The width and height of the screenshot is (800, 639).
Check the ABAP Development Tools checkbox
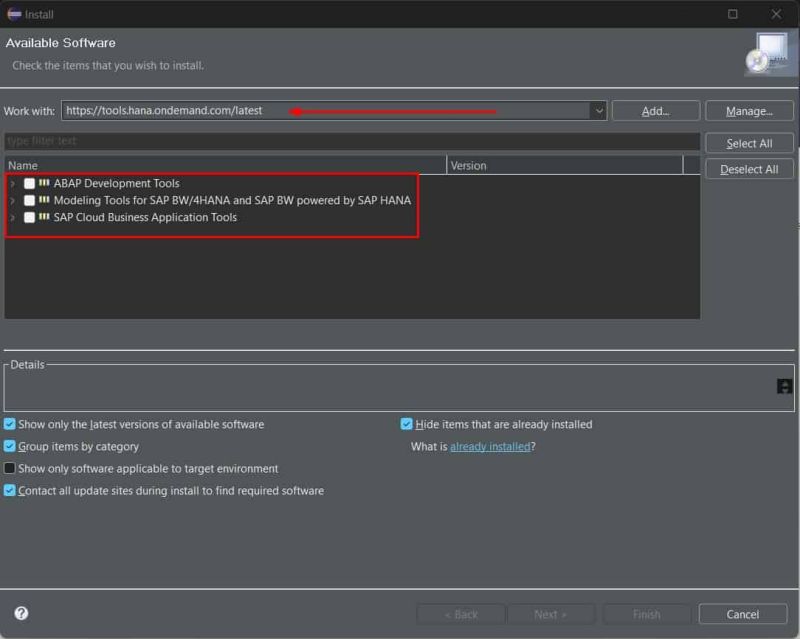(x=31, y=183)
